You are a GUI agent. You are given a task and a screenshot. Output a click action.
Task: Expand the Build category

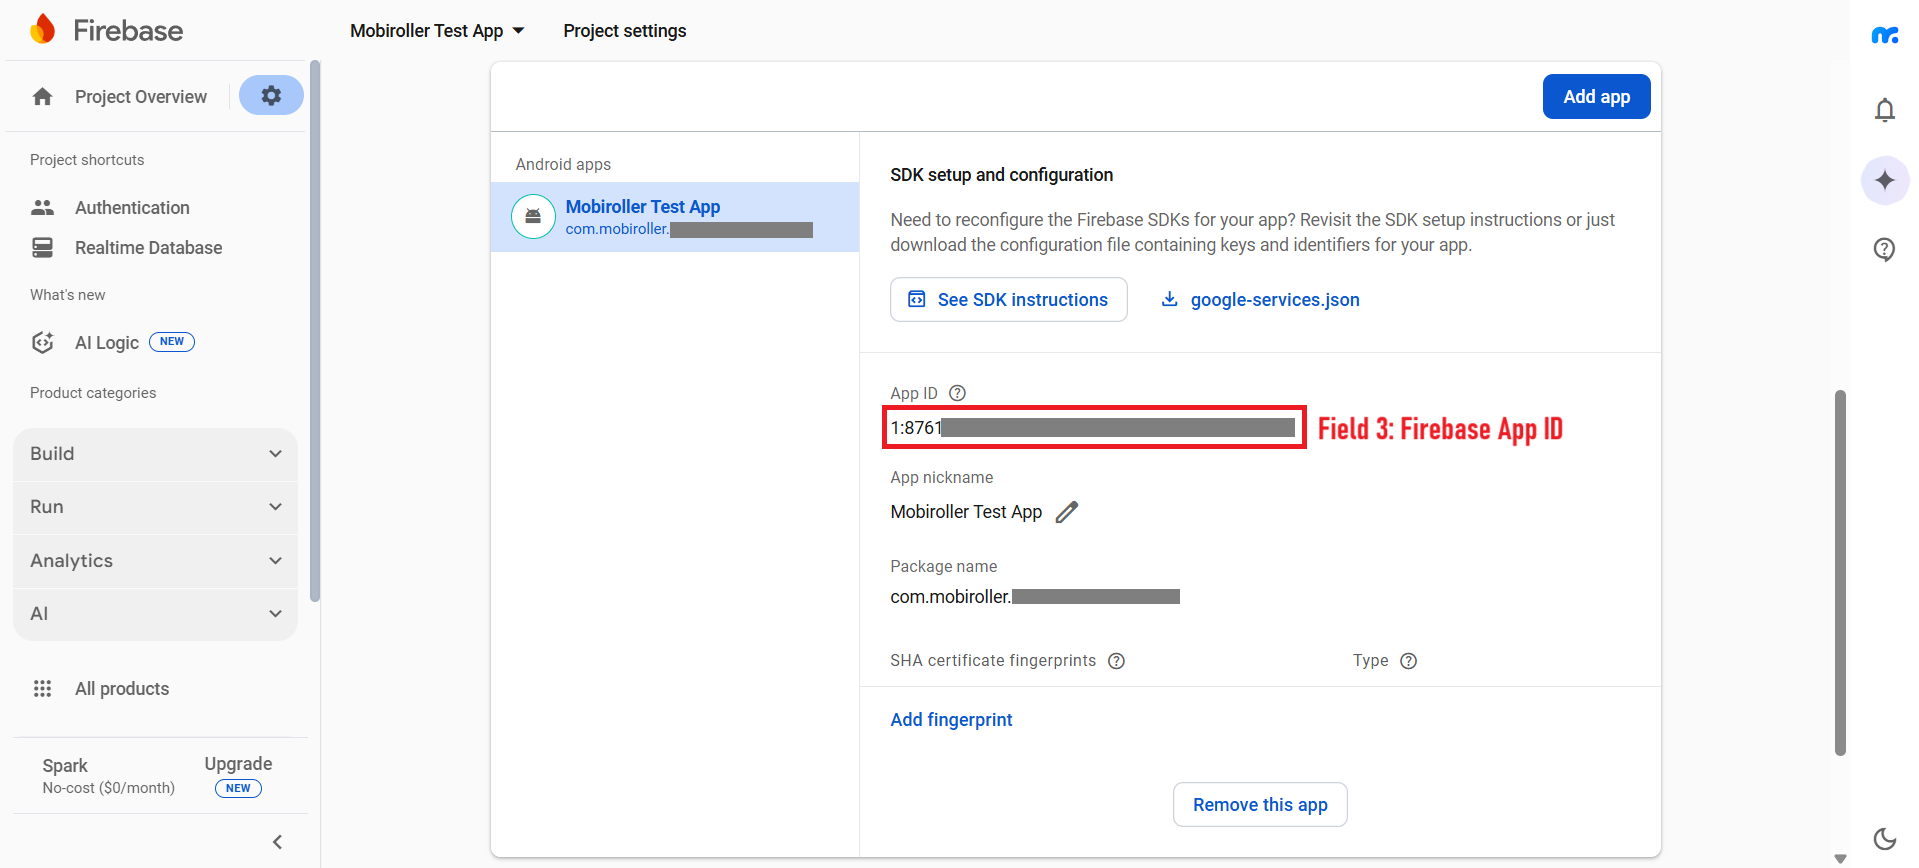(x=156, y=454)
